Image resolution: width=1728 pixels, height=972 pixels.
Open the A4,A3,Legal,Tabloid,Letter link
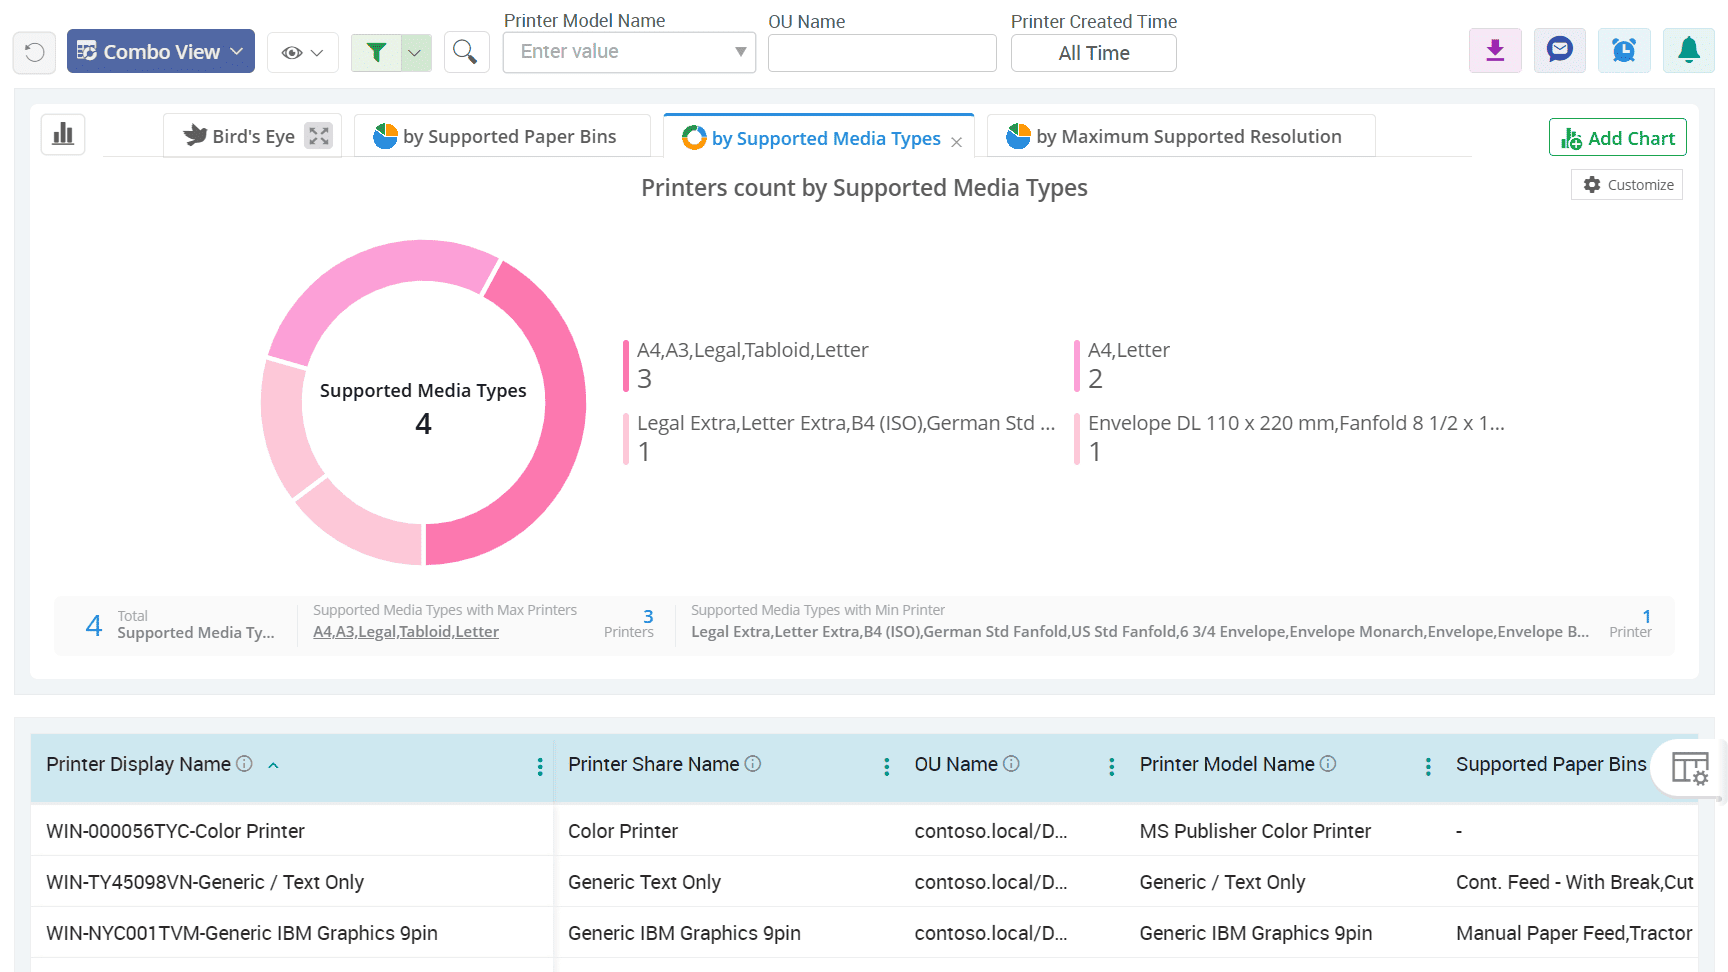tap(405, 632)
